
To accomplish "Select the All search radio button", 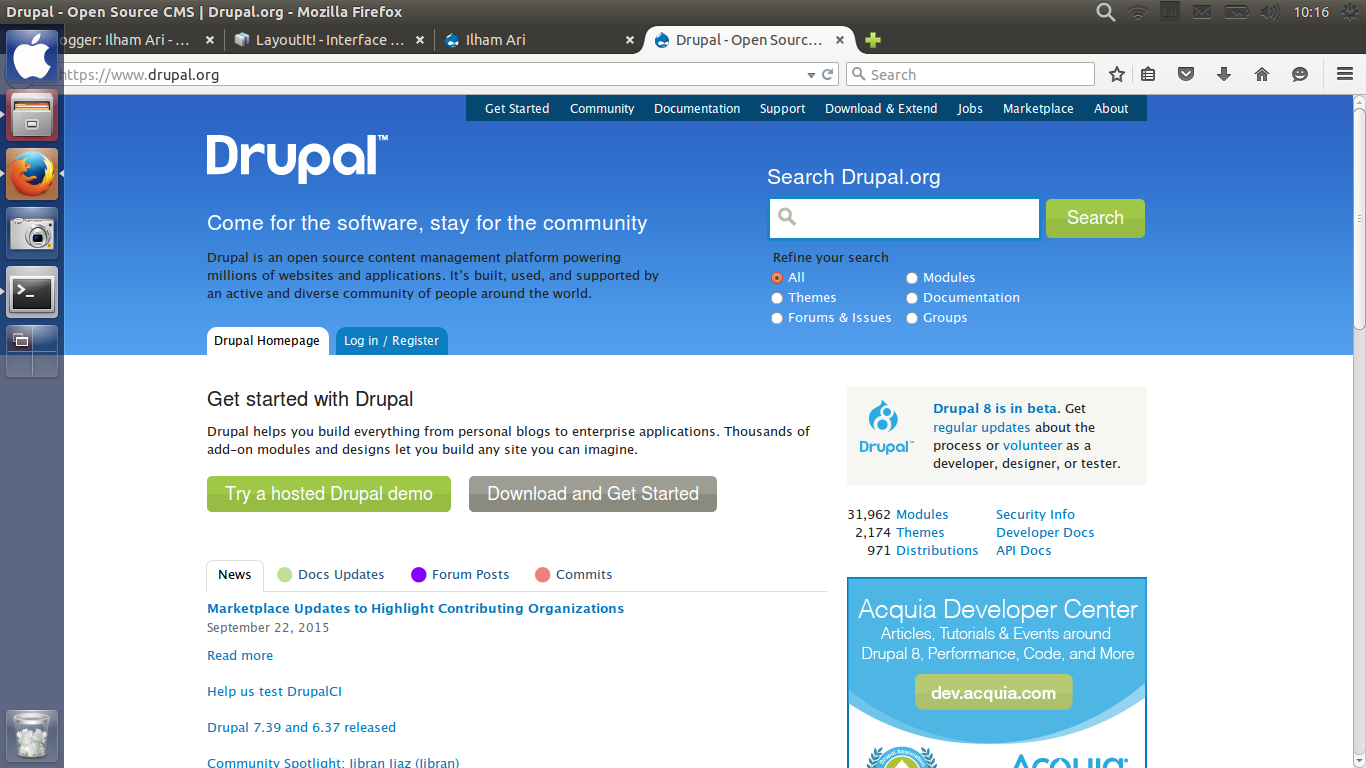I will point(777,278).
